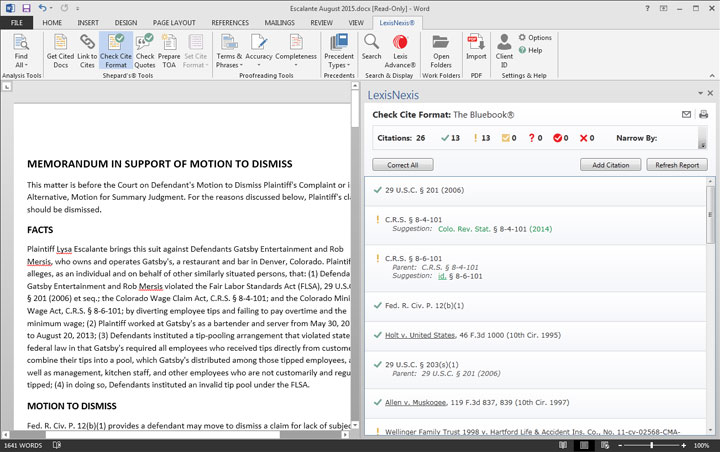Zoom out with the minus button
Viewport: 720px width, 452px height.
(x=619, y=445)
